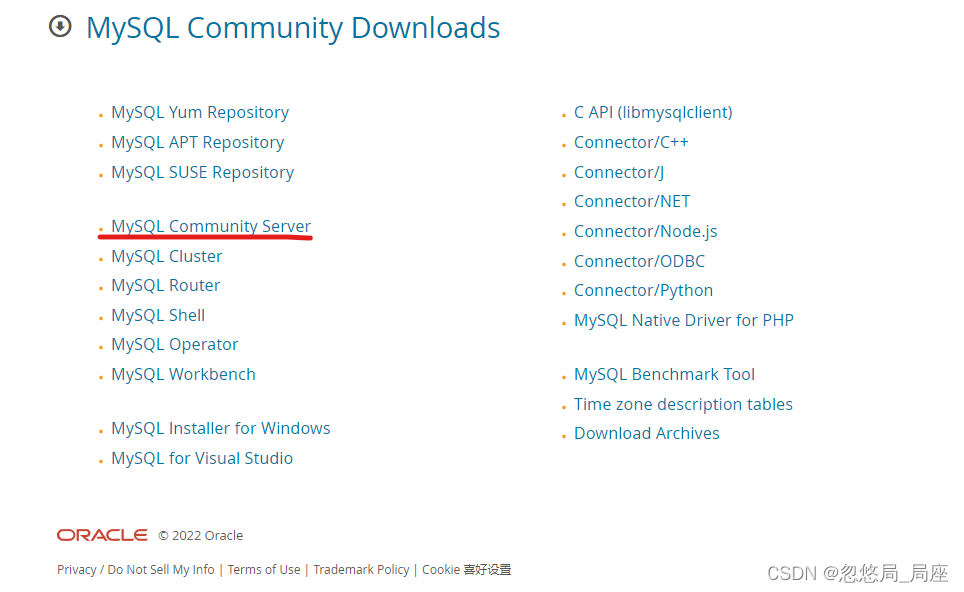The image size is (964, 592).
Task: Open the Terms of Use footer link
Action: pyautogui.click(x=264, y=570)
